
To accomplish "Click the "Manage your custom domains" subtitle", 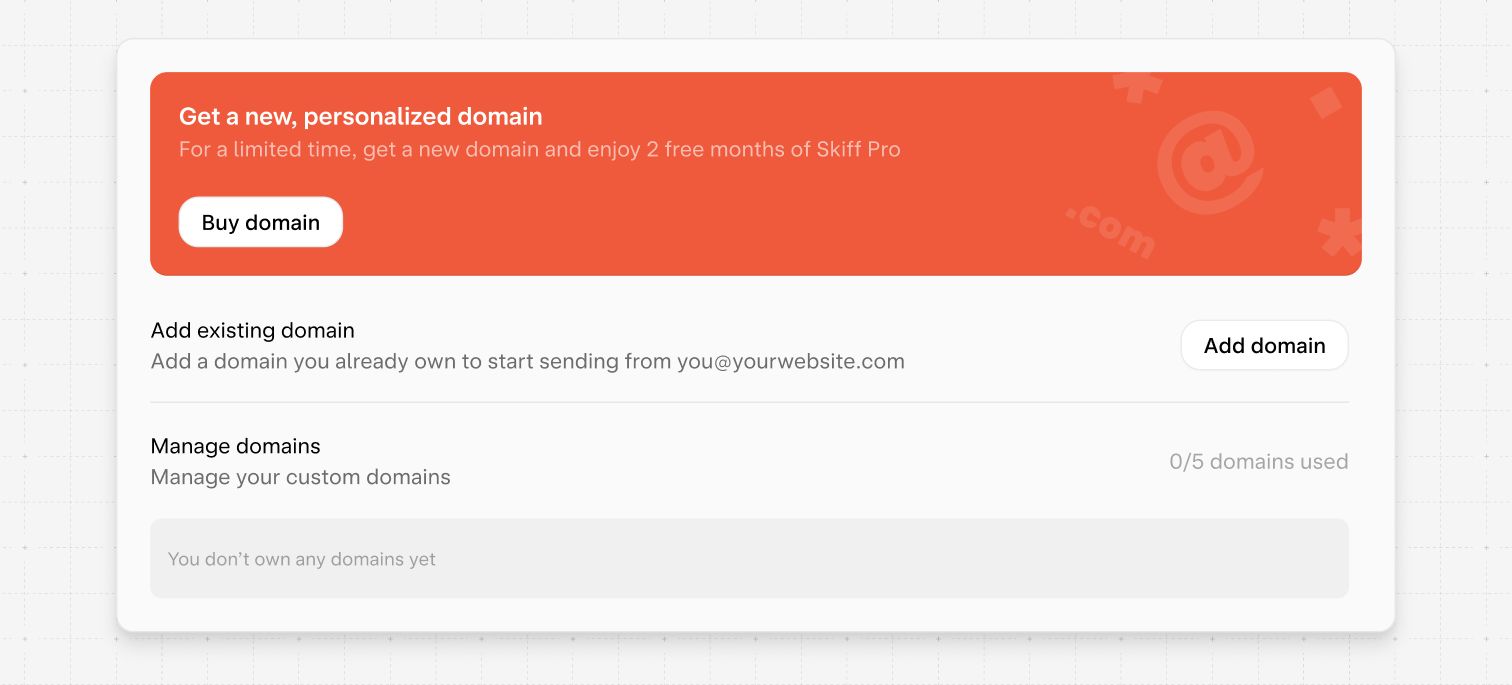I will pyautogui.click(x=300, y=477).
